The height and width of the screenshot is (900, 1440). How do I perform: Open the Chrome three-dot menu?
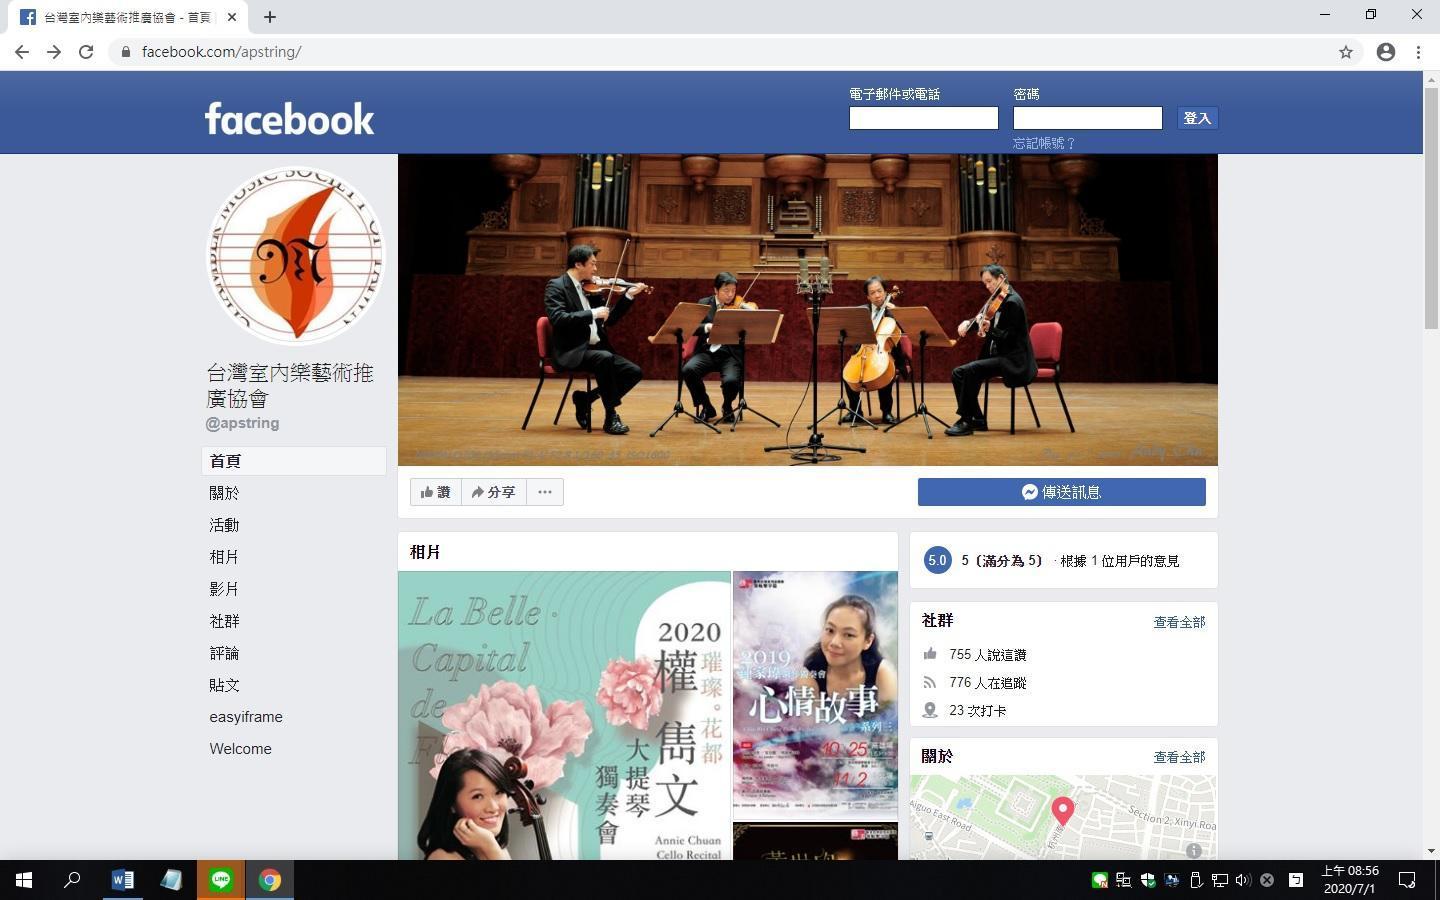coord(1418,52)
